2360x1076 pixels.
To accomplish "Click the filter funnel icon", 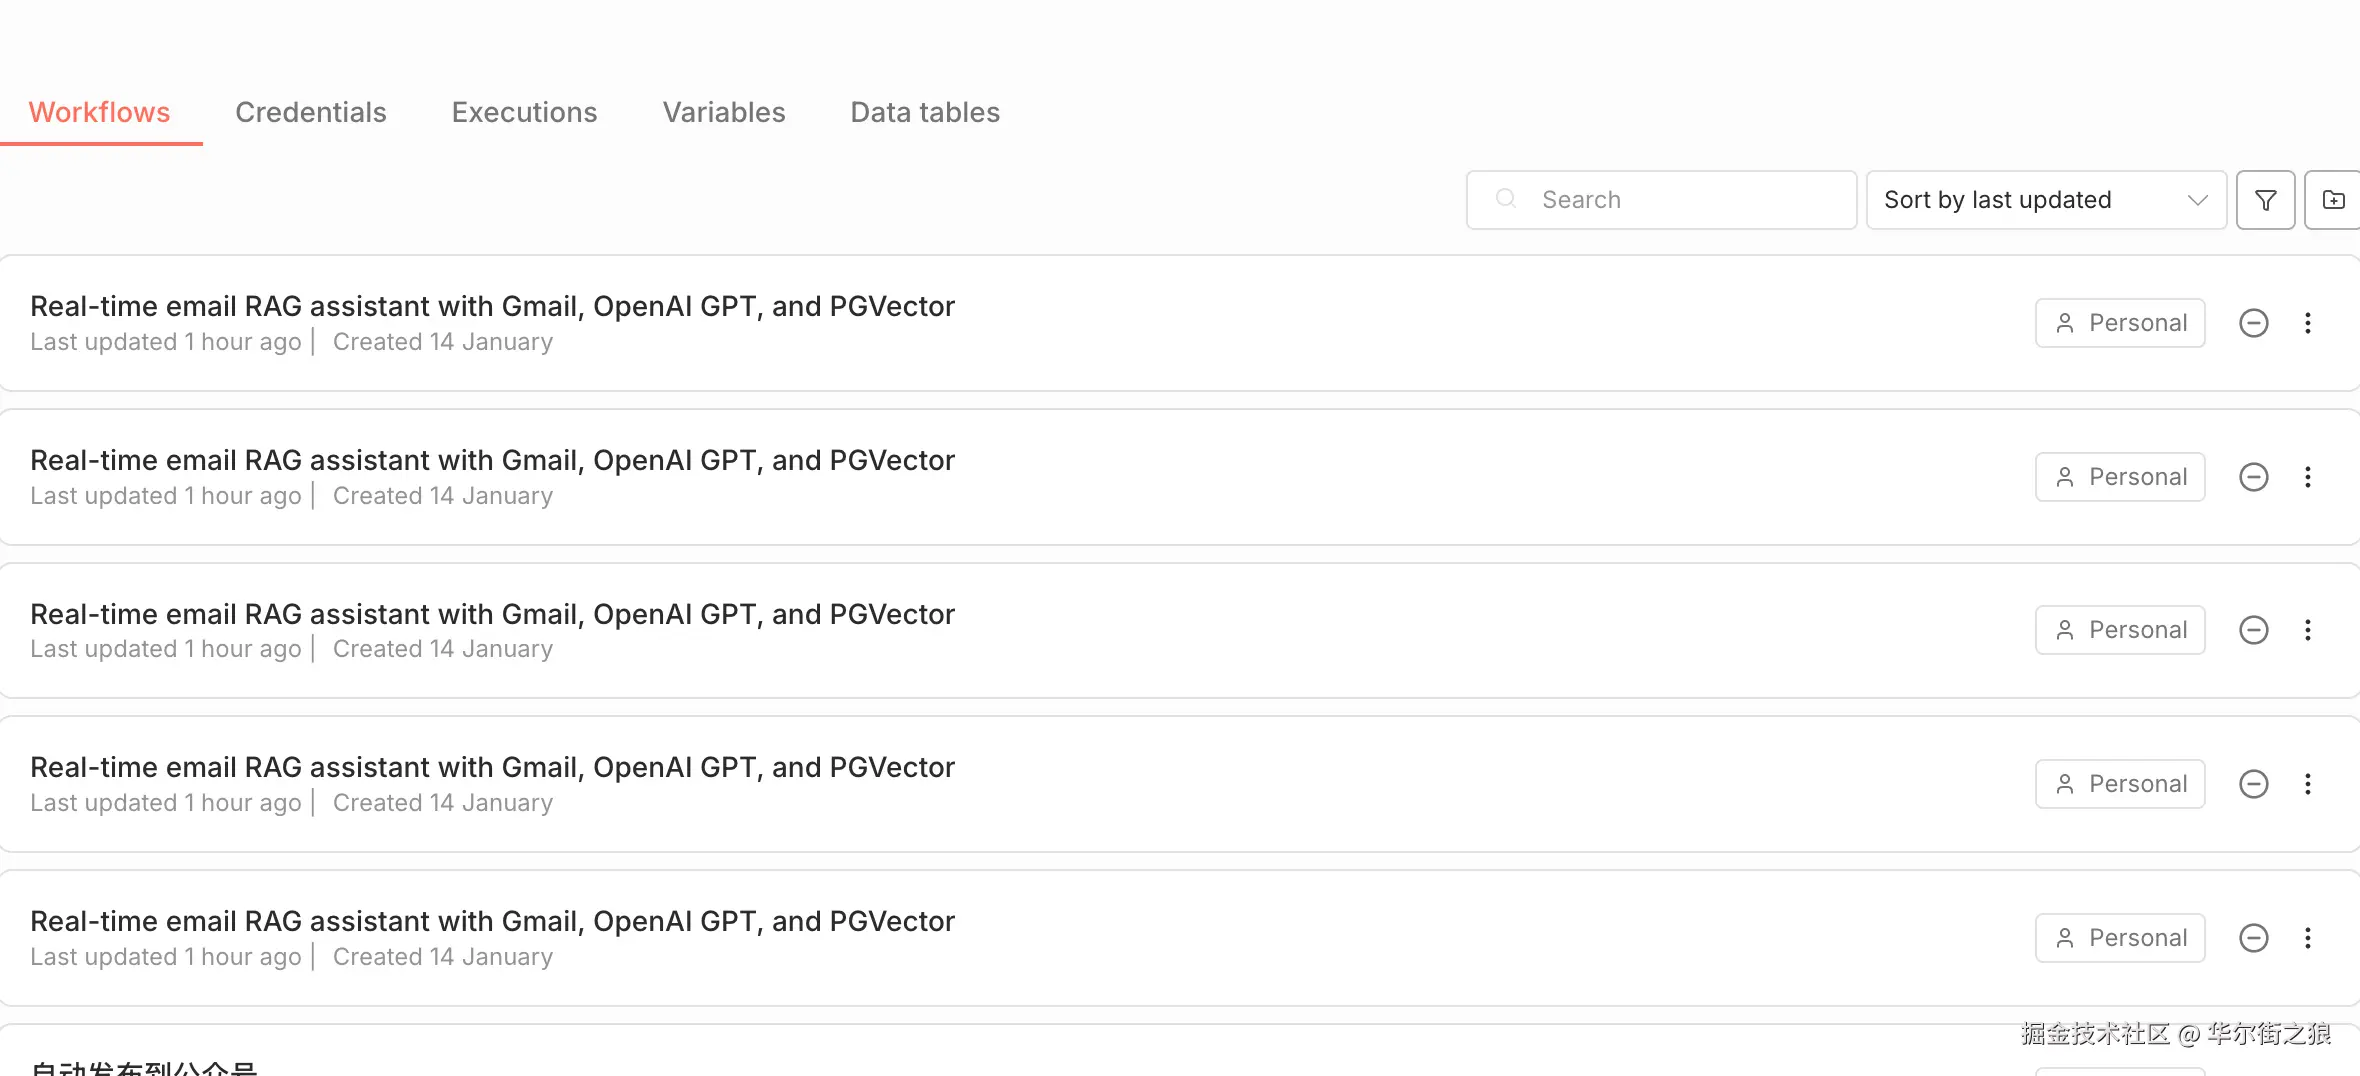I will [2265, 200].
